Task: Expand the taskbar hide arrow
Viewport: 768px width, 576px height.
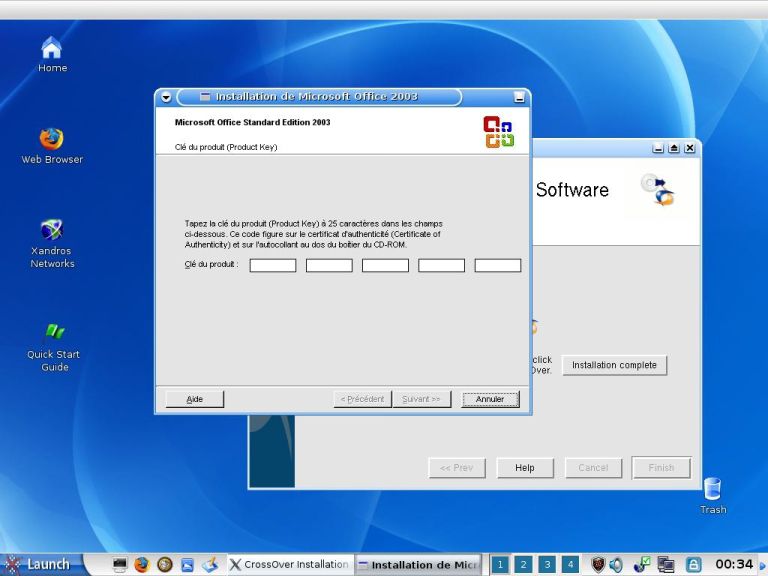Action: point(762,565)
